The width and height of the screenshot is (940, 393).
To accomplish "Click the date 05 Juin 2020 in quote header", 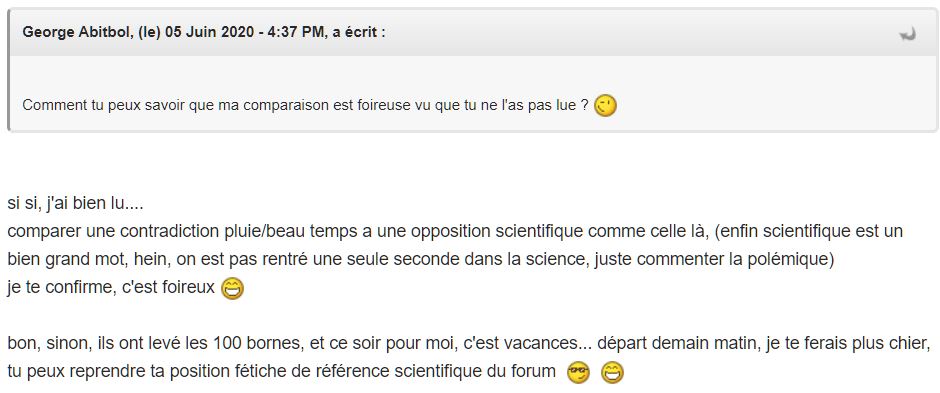I will (x=201, y=32).
